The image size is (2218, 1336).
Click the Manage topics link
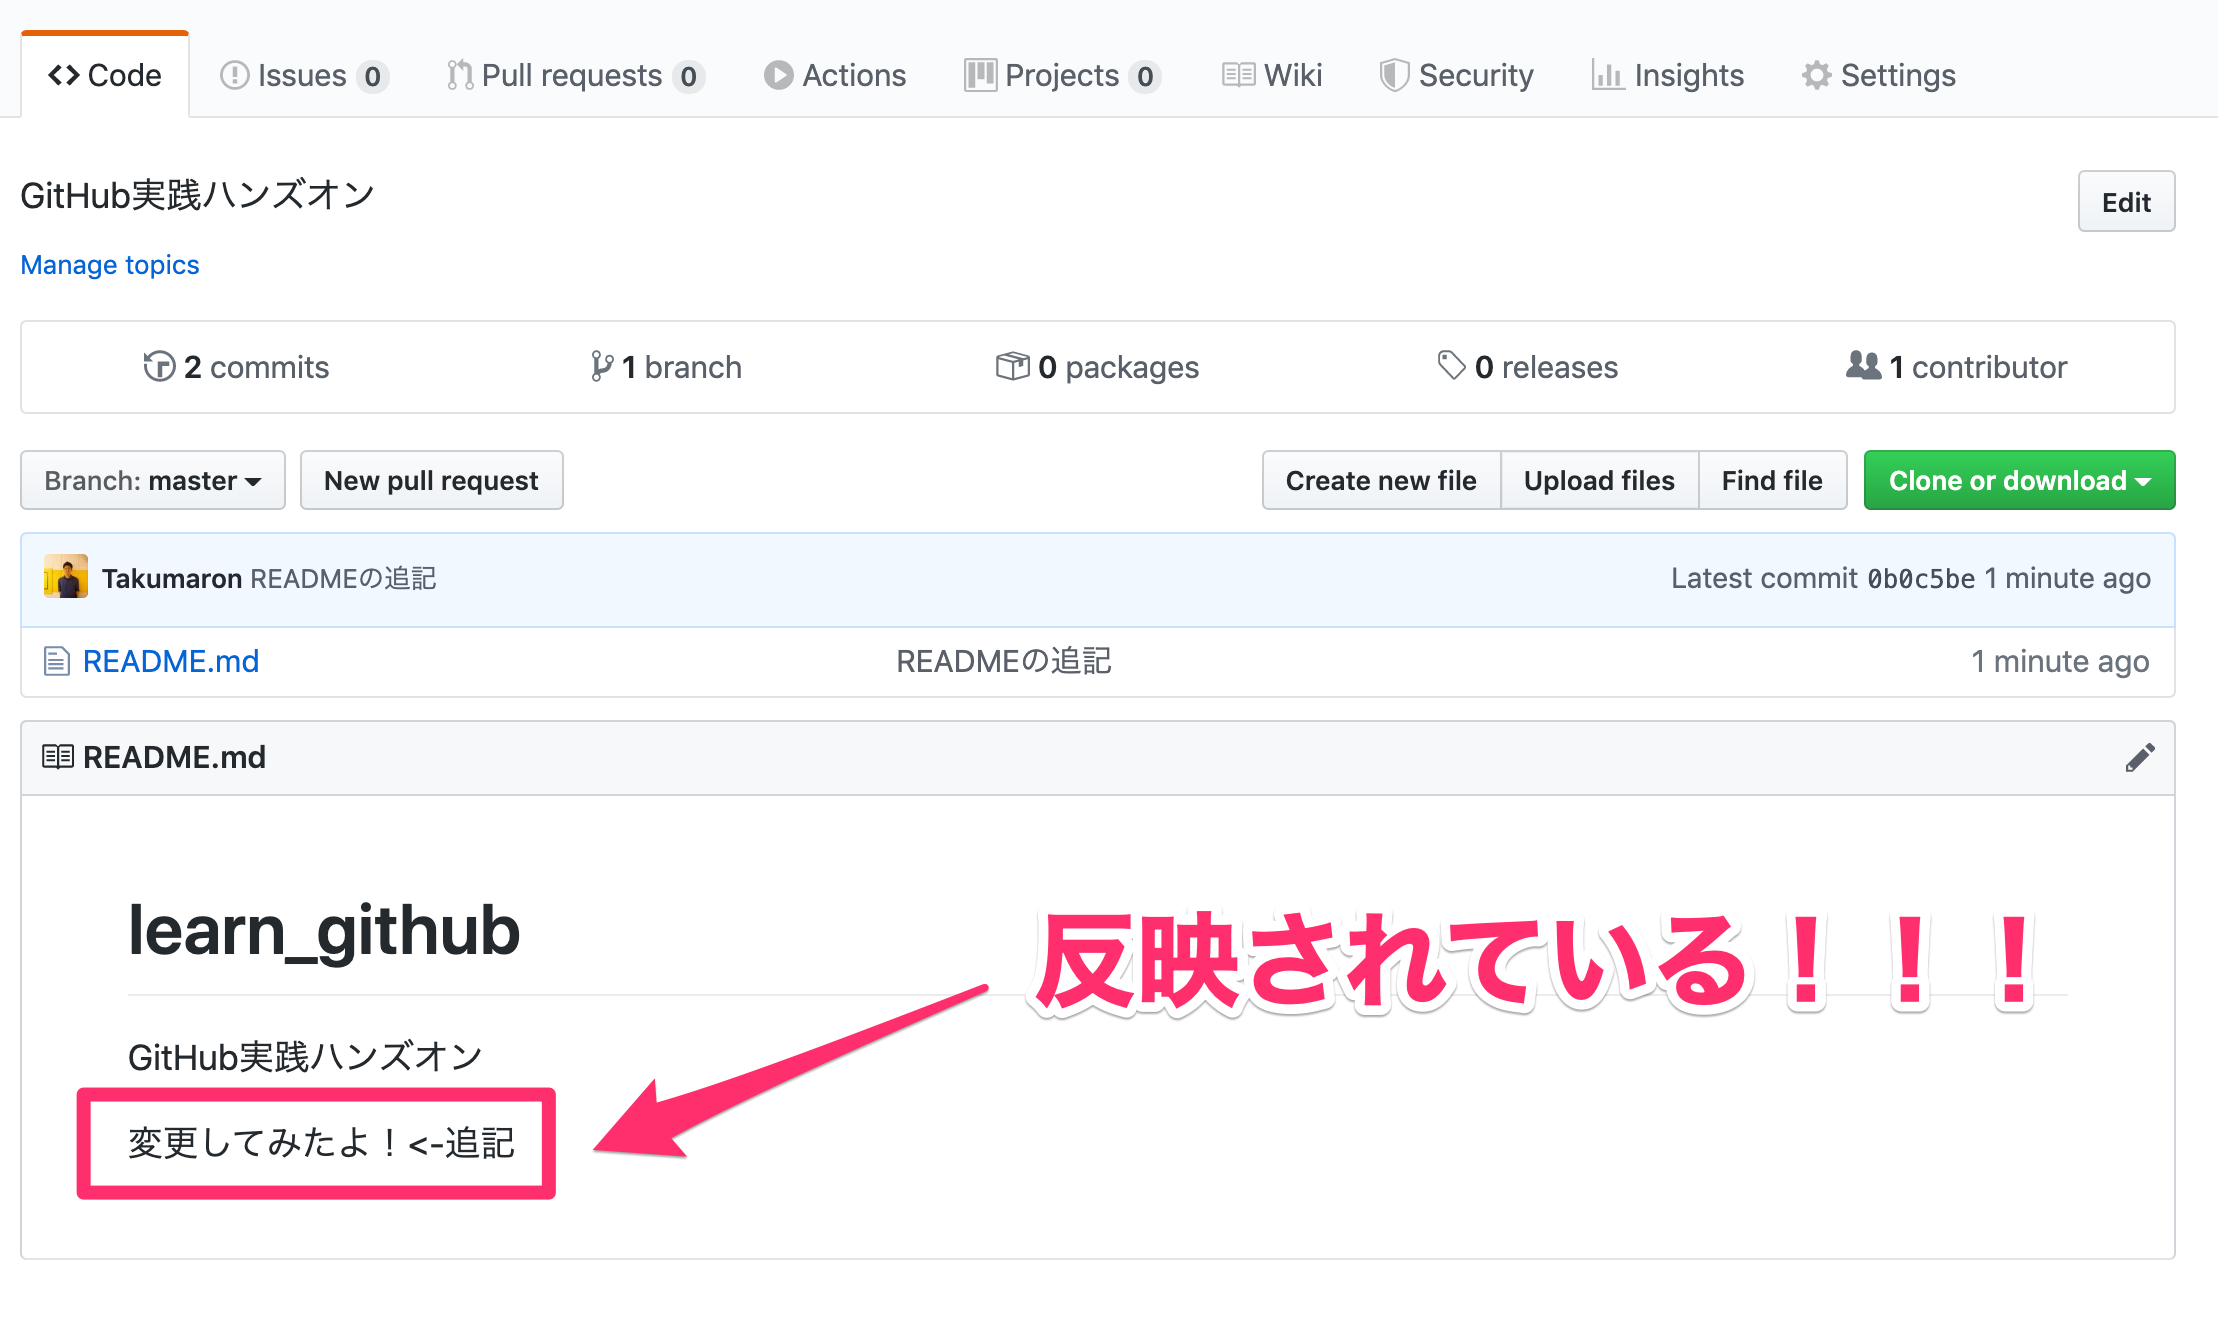pyautogui.click(x=110, y=265)
